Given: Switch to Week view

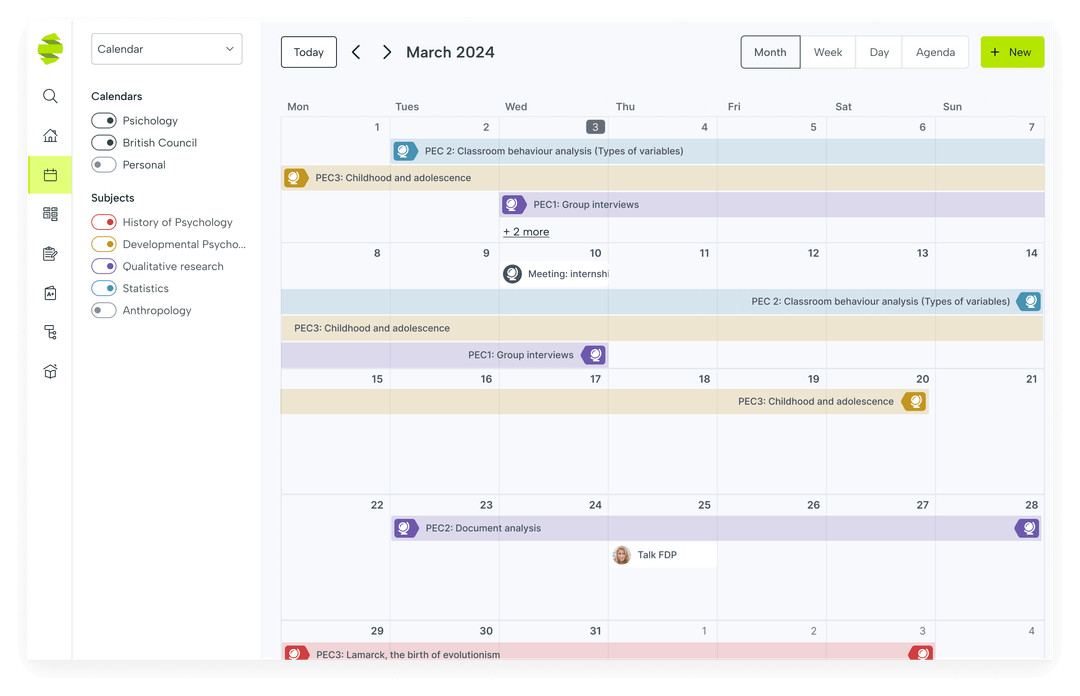Looking at the screenshot, I should pos(829,51).
